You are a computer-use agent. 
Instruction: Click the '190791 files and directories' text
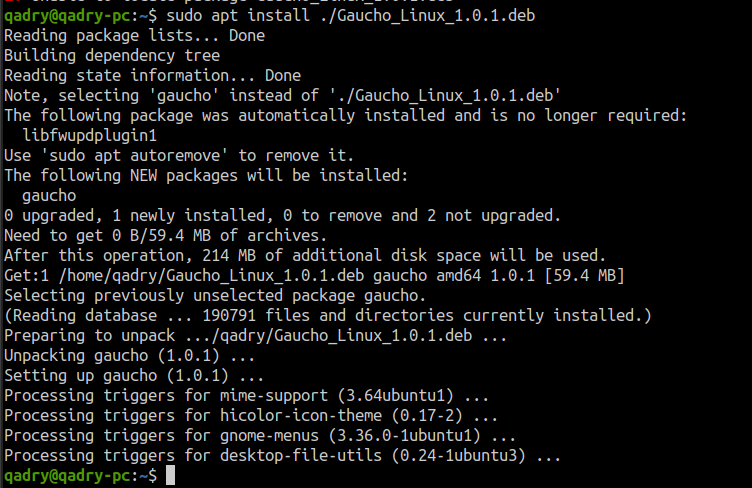click(x=328, y=315)
